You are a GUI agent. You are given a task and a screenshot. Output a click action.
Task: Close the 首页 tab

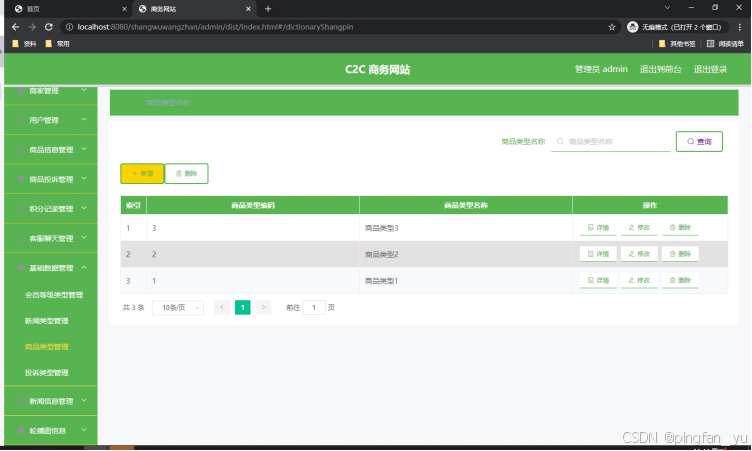(124, 9)
